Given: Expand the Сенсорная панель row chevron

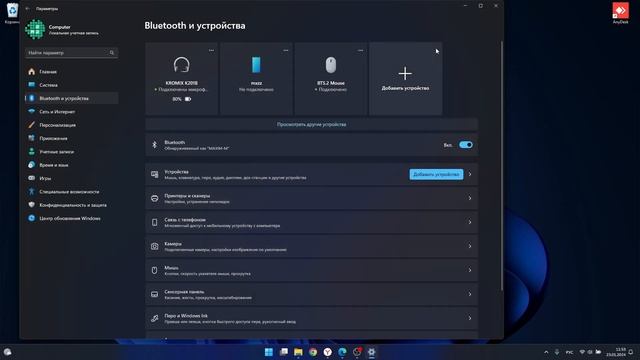Looking at the screenshot, I should point(470,294).
